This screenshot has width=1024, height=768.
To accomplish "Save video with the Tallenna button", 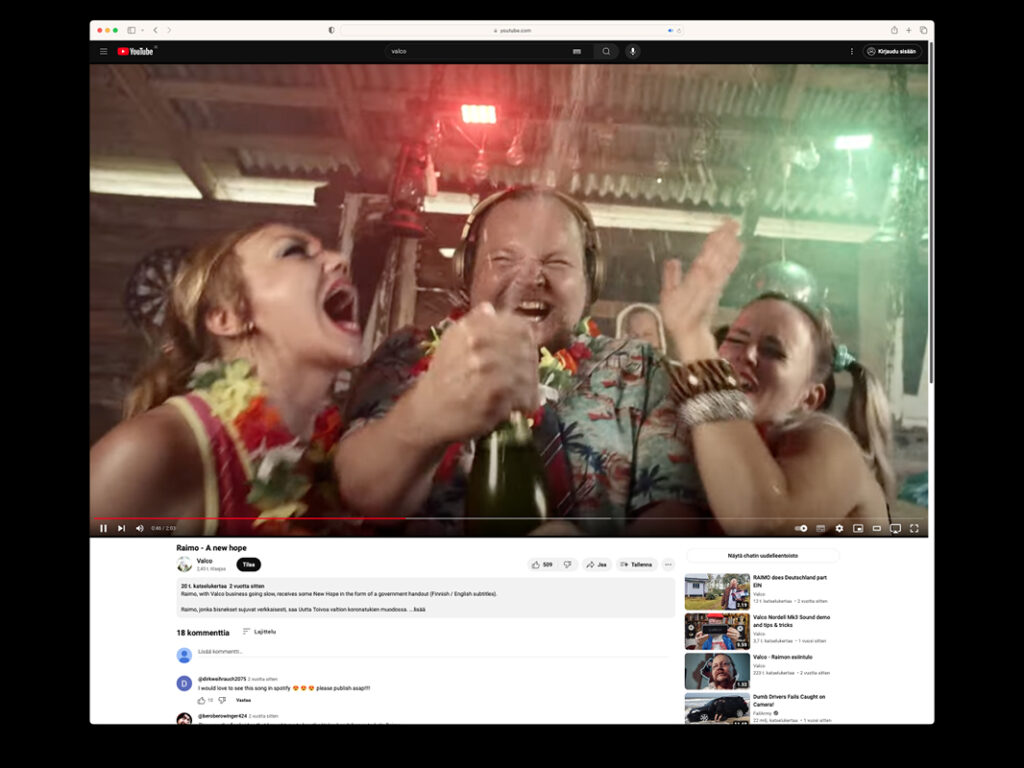I will click(636, 564).
